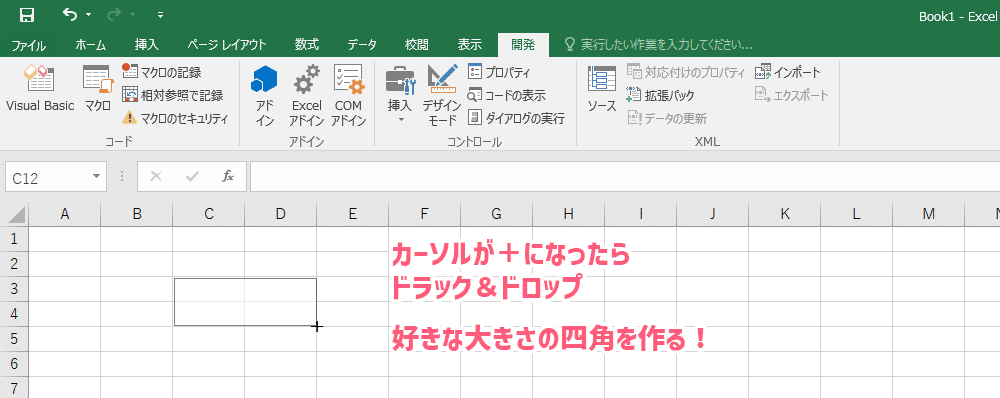
Task: Customize the Quick Access Toolbar dropdown
Action: (x=161, y=15)
